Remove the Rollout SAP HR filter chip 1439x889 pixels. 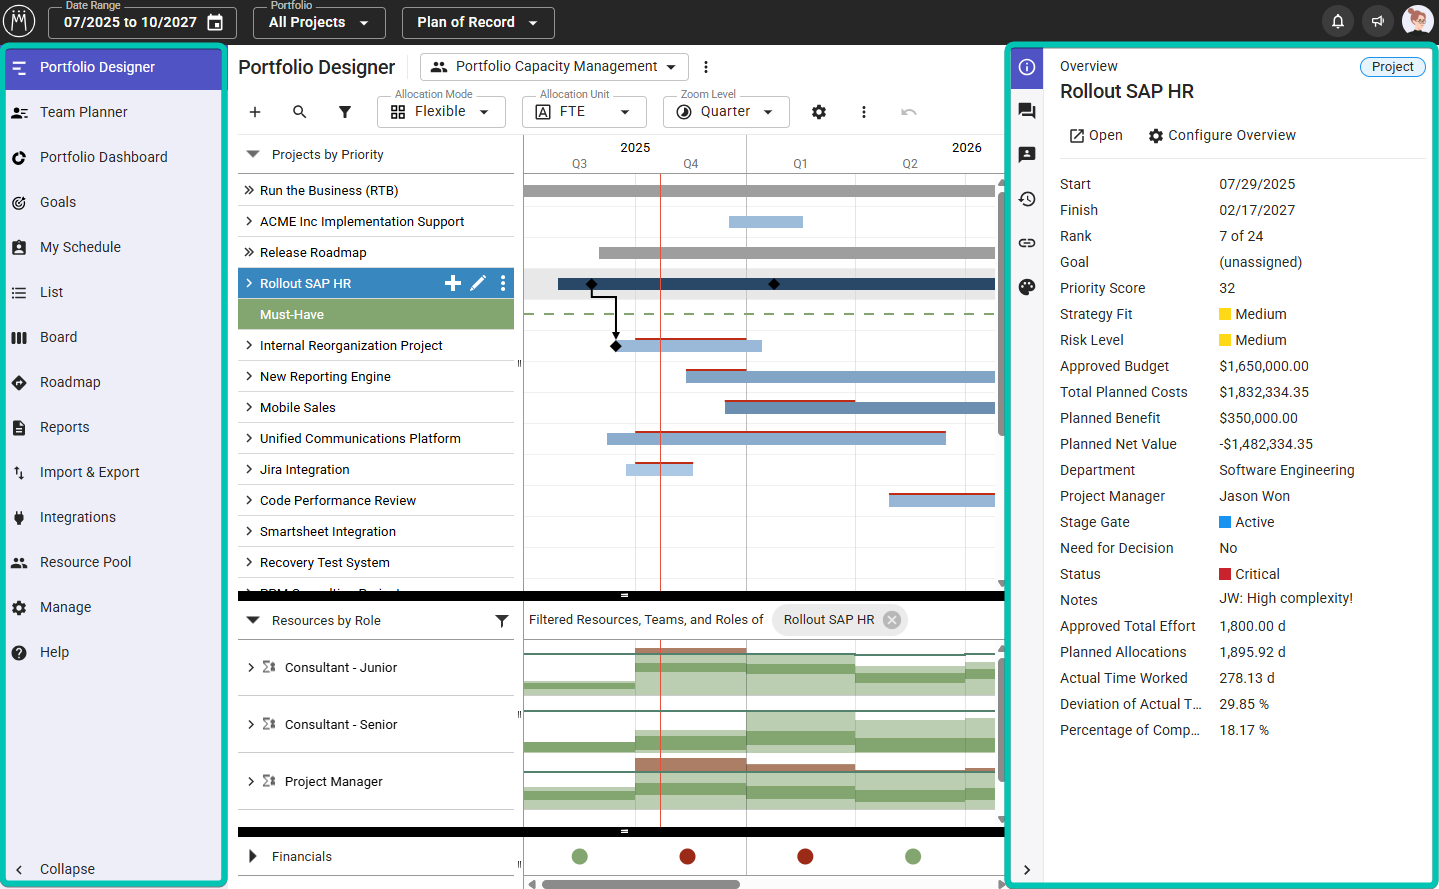point(892,620)
